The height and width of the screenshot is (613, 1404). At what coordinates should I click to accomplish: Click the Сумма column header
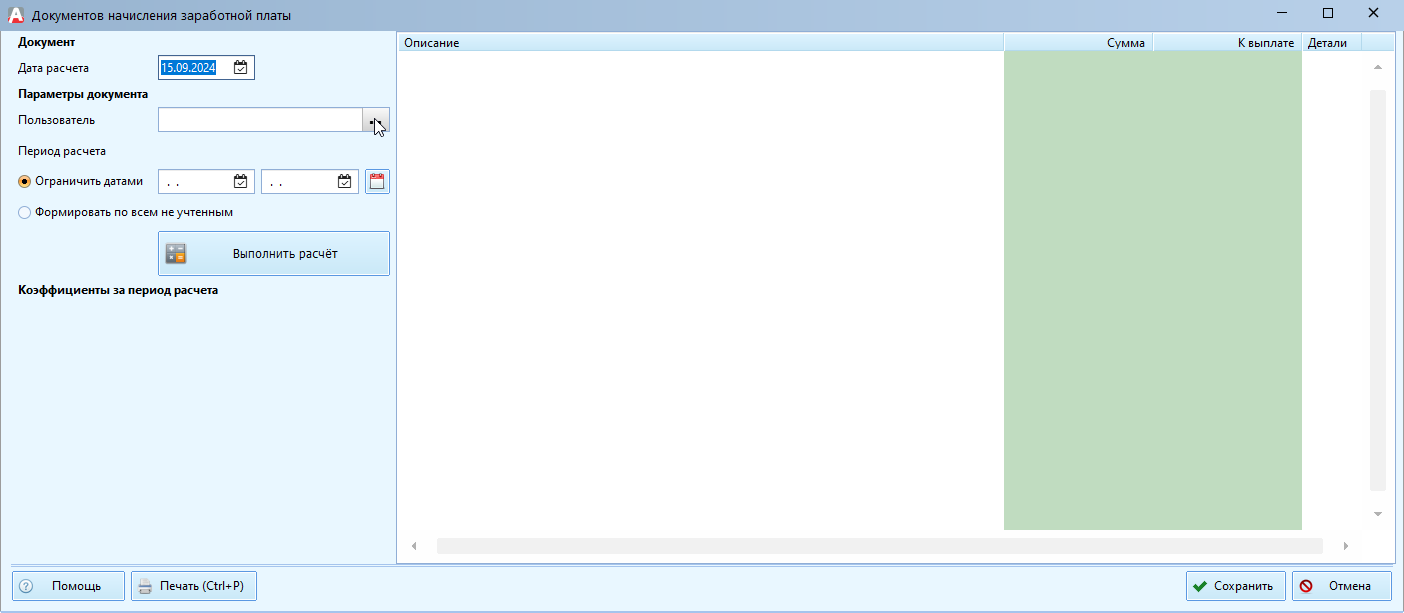point(1078,43)
